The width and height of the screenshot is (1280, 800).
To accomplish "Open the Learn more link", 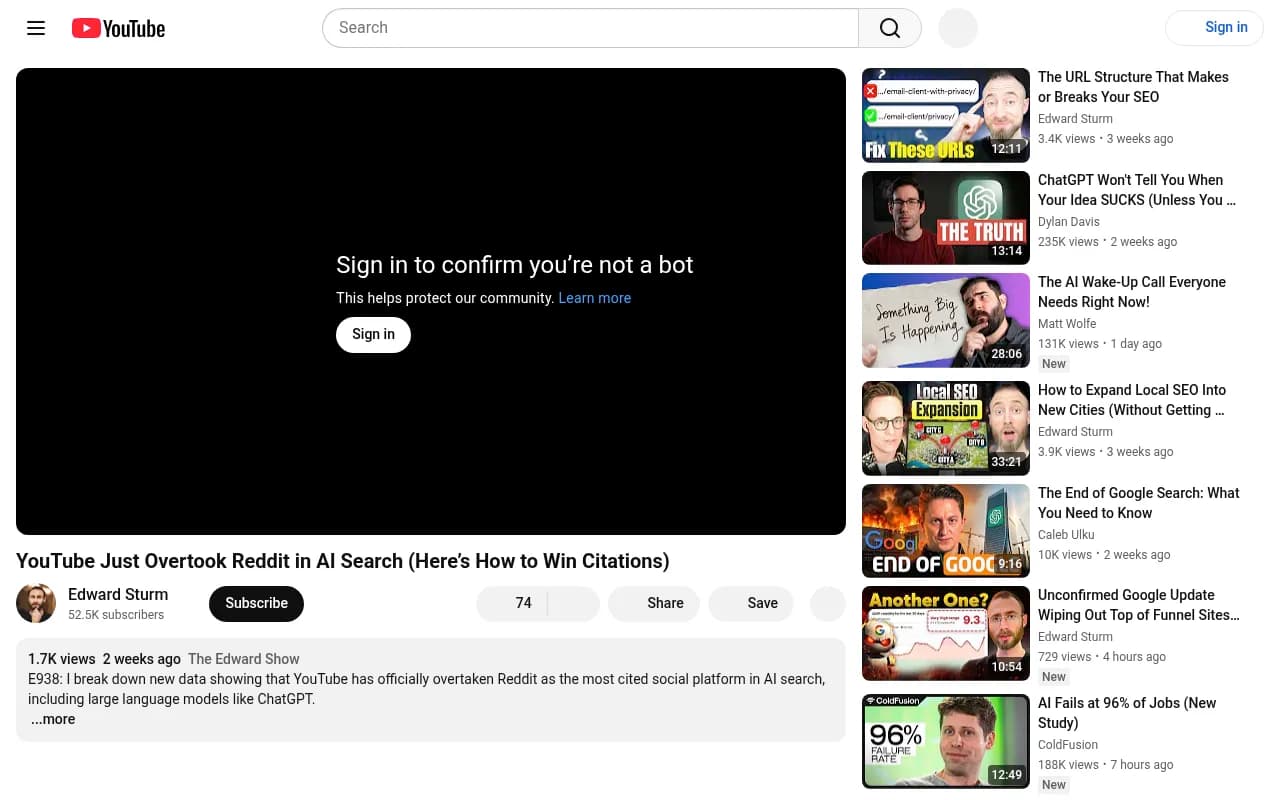I will pyautogui.click(x=594, y=298).
